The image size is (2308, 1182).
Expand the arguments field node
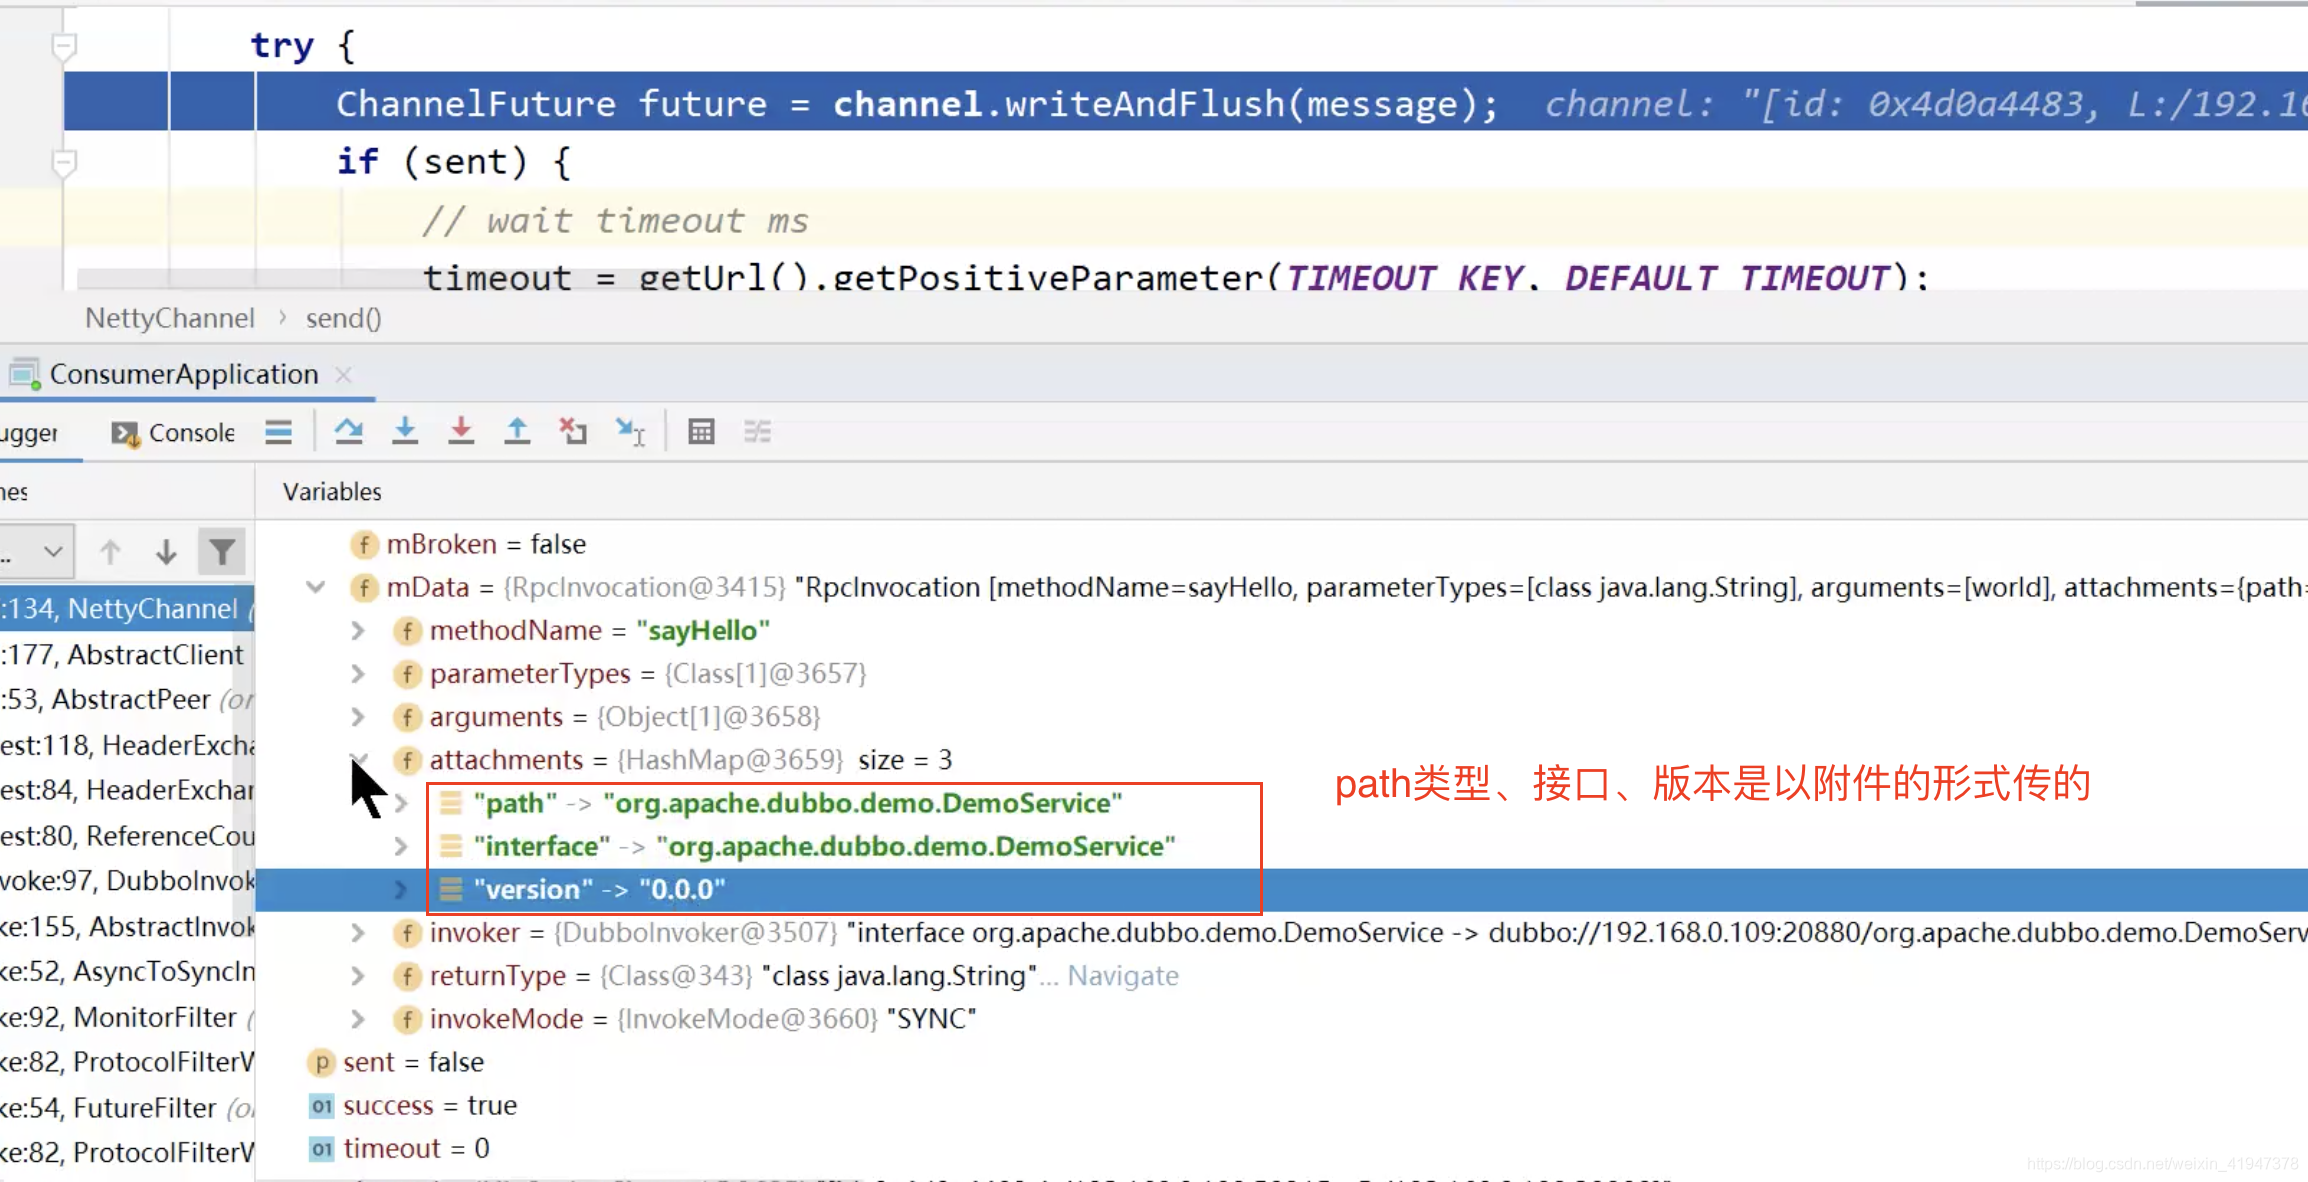tap(358, 716)
